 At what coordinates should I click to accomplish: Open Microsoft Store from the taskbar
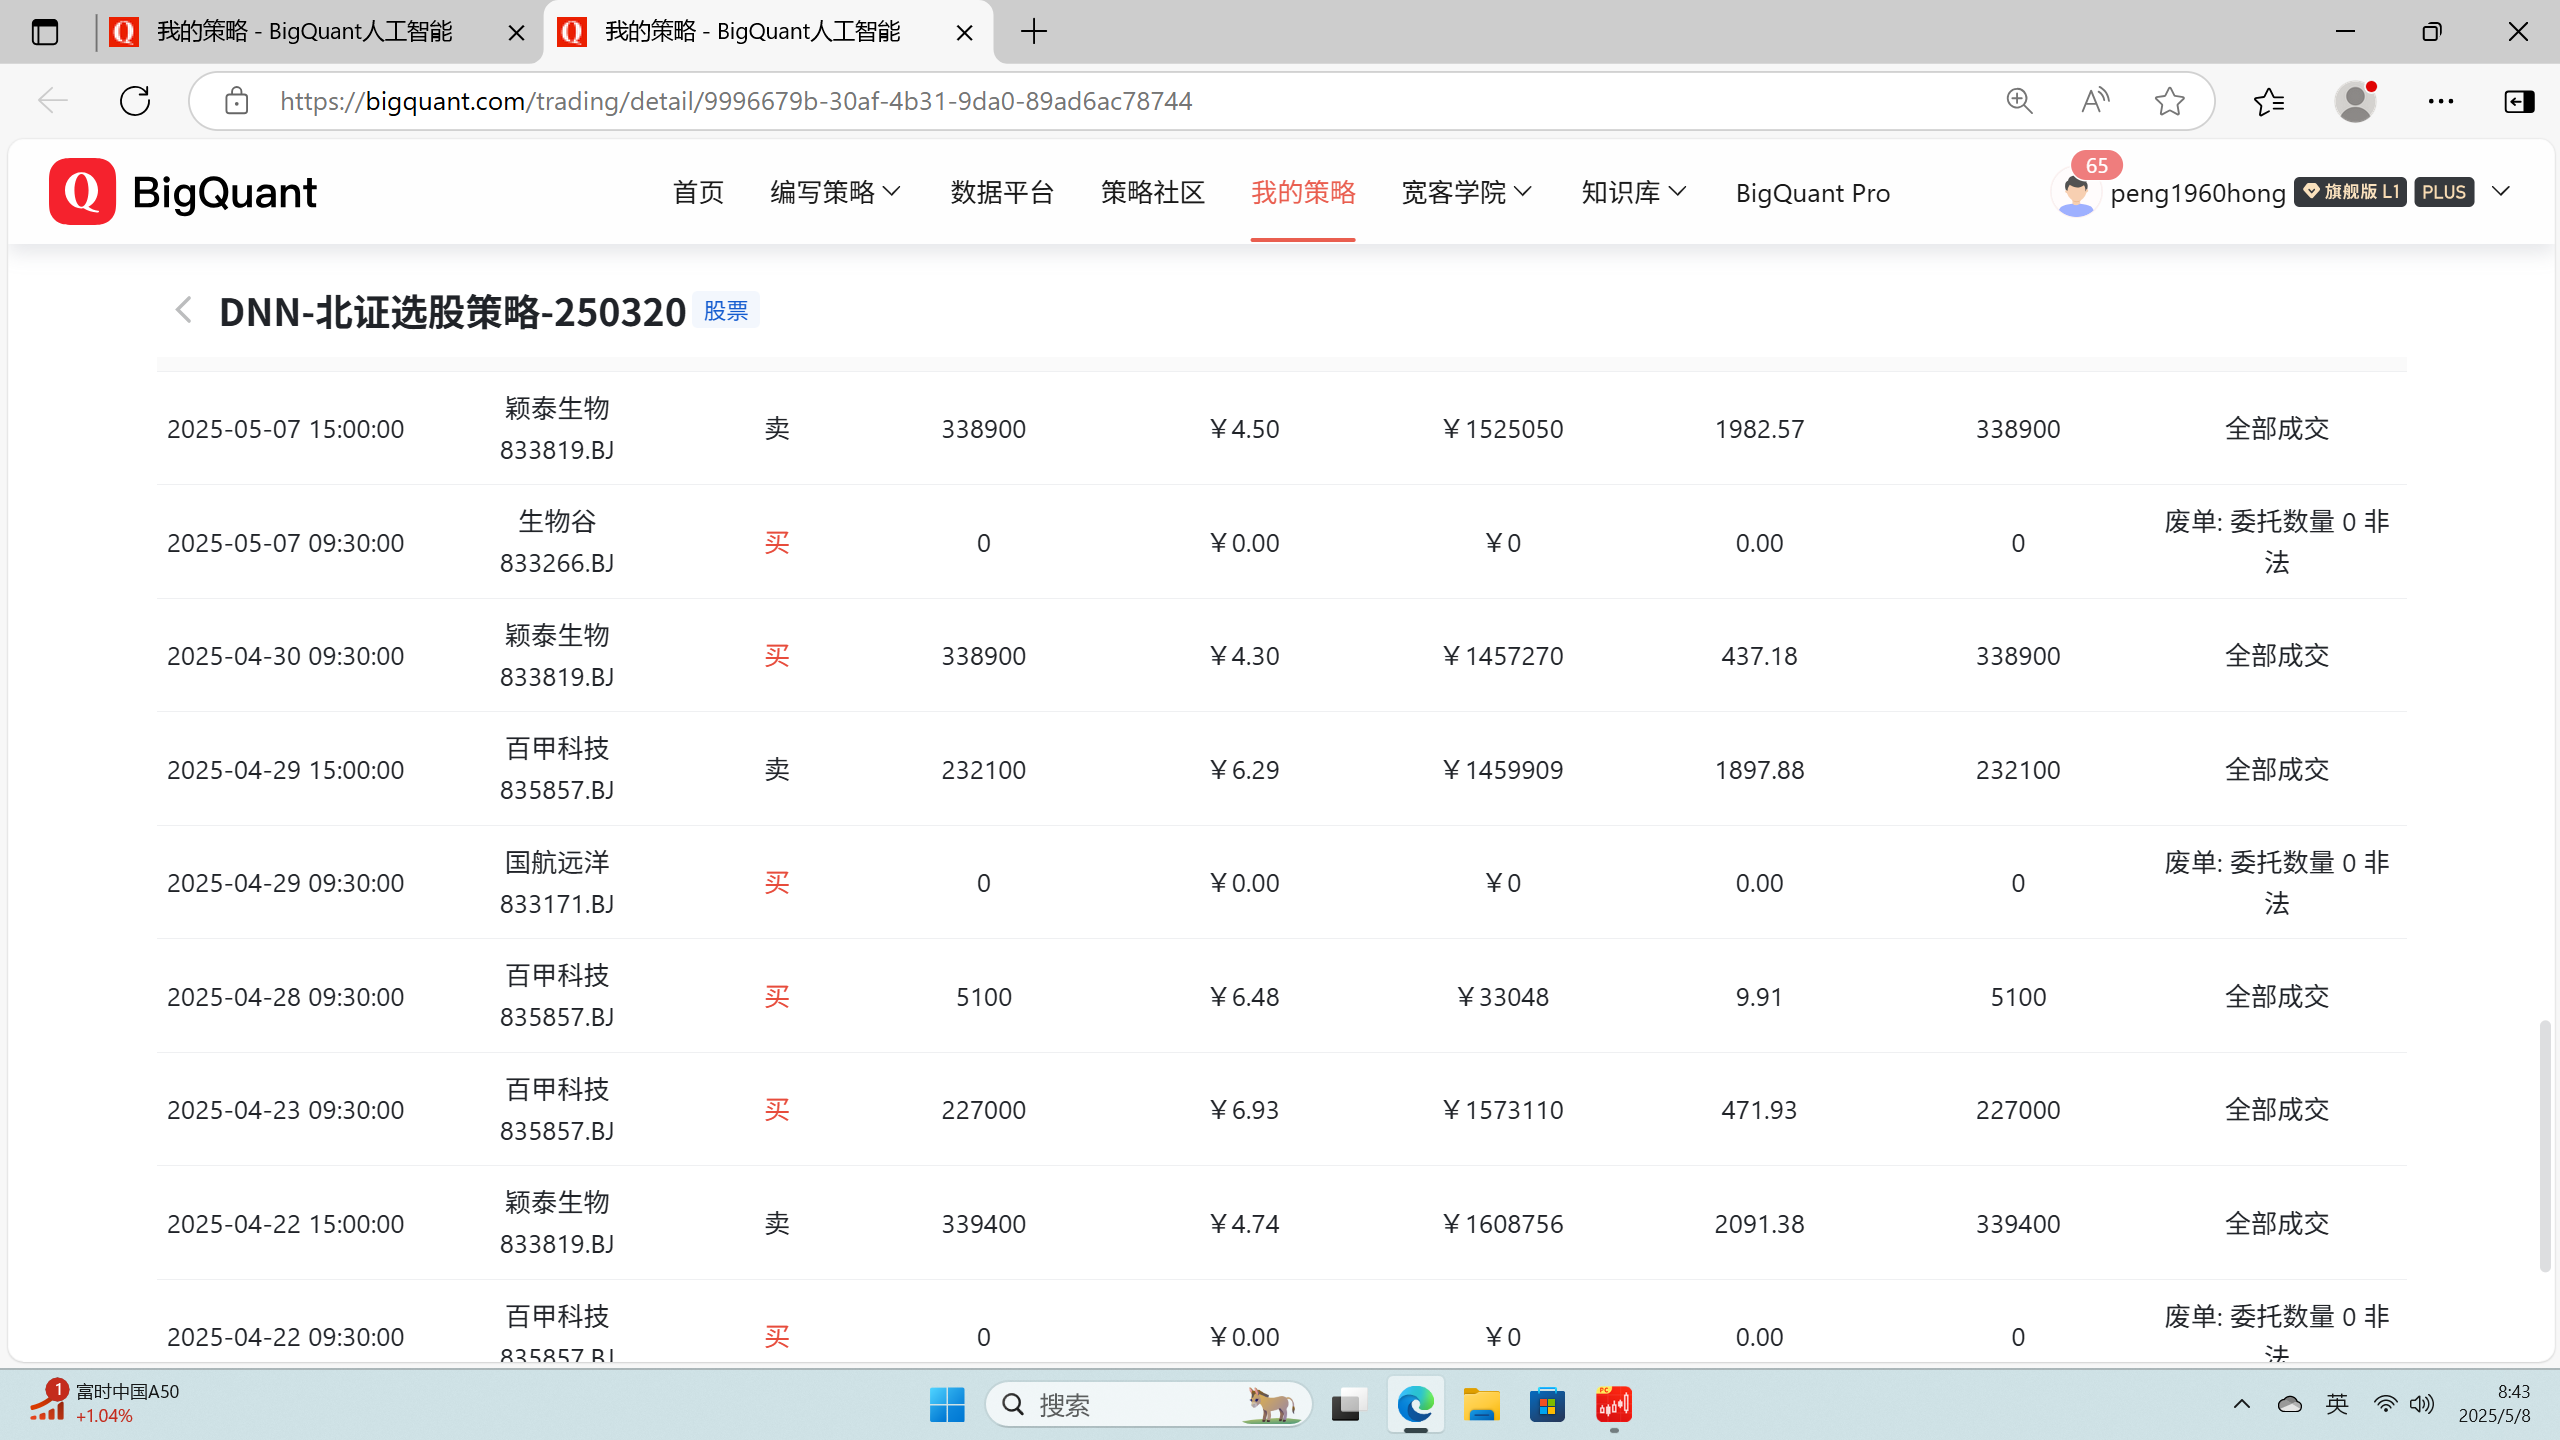click(x=1547, y=1405)
